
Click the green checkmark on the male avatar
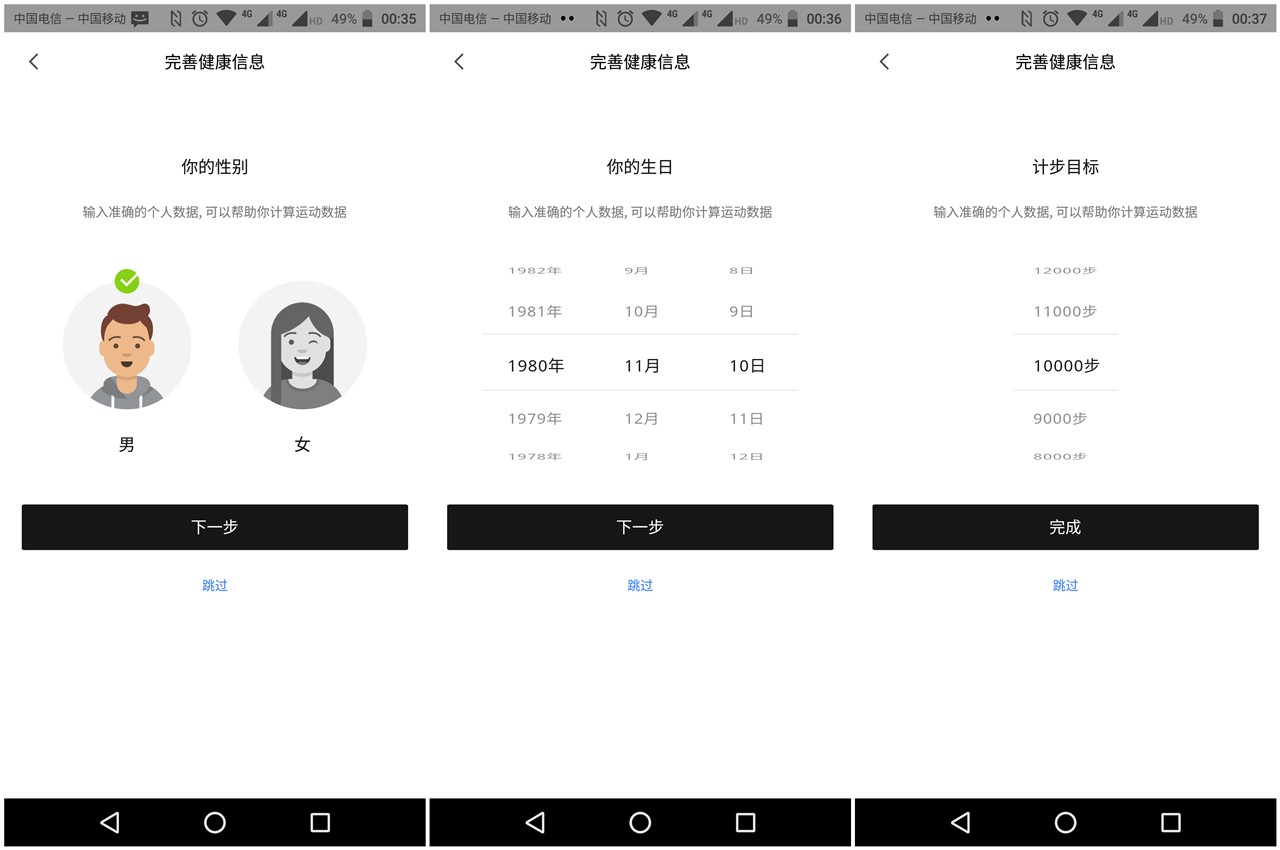tap(127, 281)
